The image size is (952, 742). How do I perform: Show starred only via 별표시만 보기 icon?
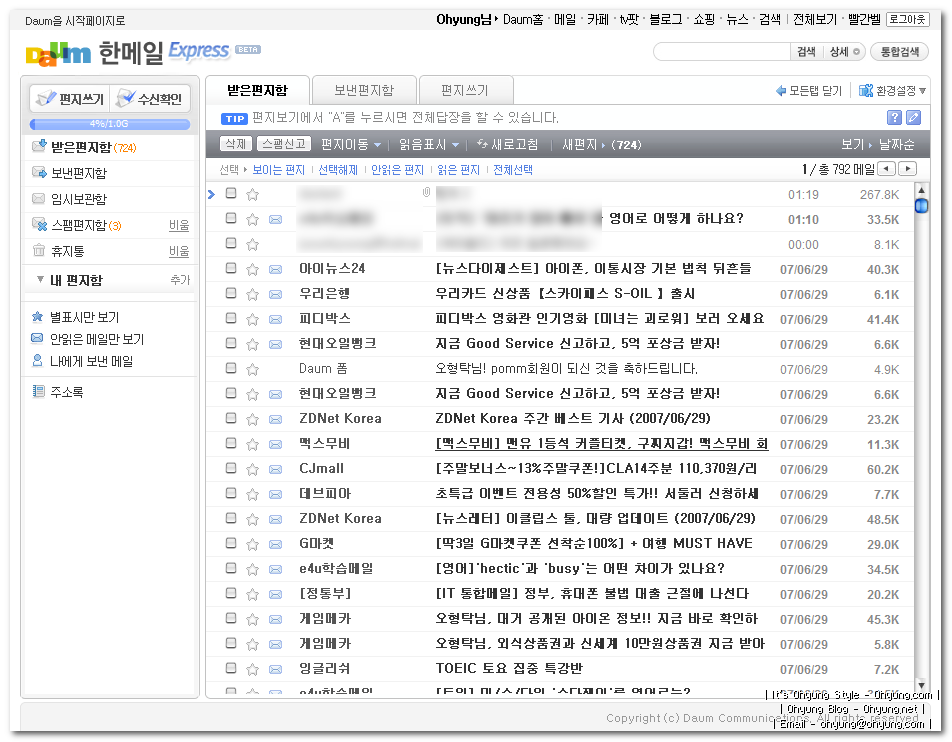tap(38, 316)
